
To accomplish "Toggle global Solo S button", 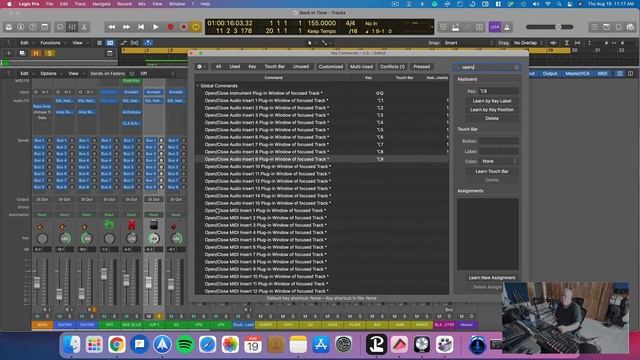I will (50, 53).
